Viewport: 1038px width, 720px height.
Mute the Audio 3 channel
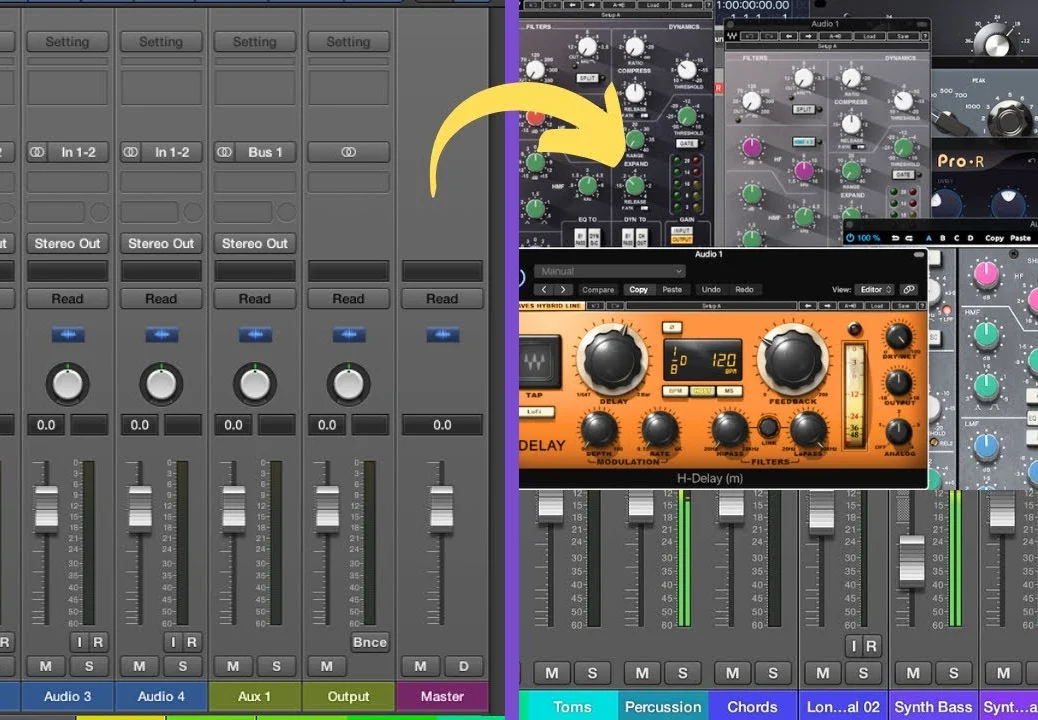[46, 666]
